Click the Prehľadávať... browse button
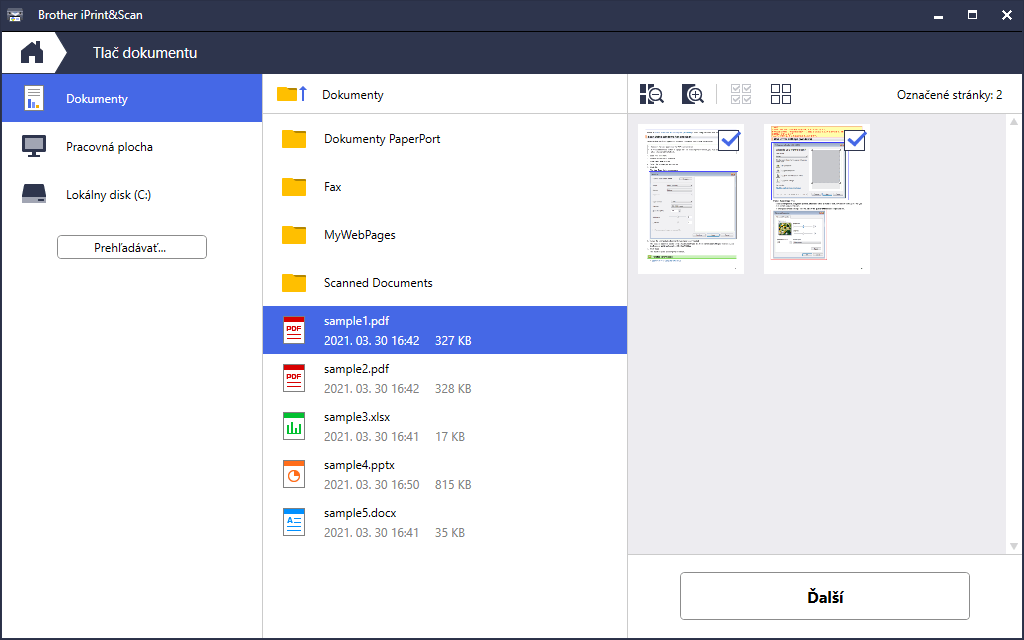The height and width of the screenshot is (640, 1024). coord(132,247)
